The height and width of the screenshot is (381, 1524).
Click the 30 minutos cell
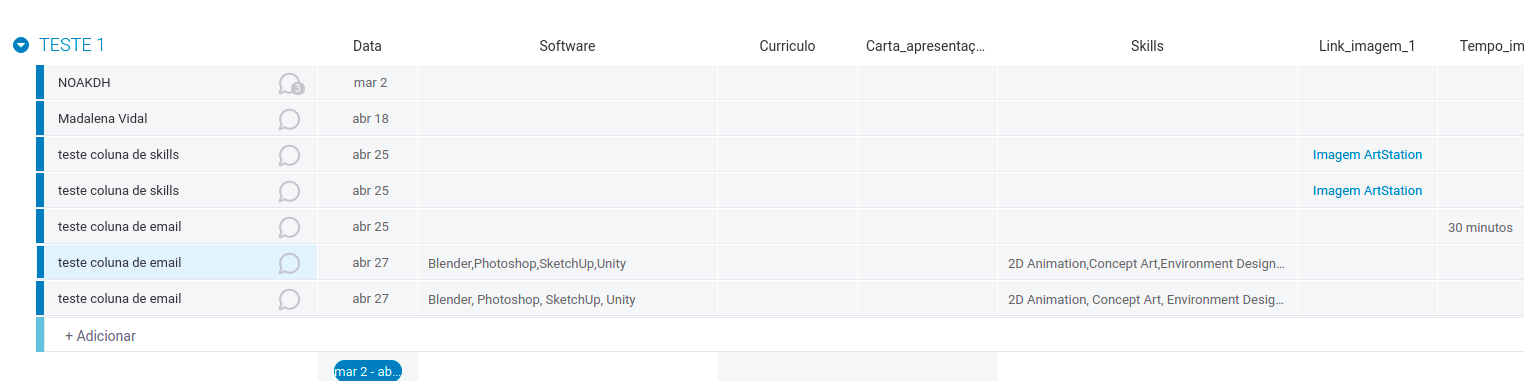pos(1480,227)
